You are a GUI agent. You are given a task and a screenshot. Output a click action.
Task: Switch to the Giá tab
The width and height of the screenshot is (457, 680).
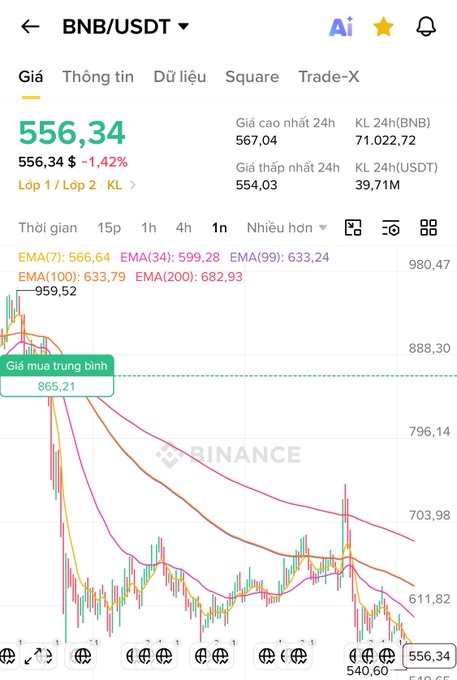click(31, 77)
